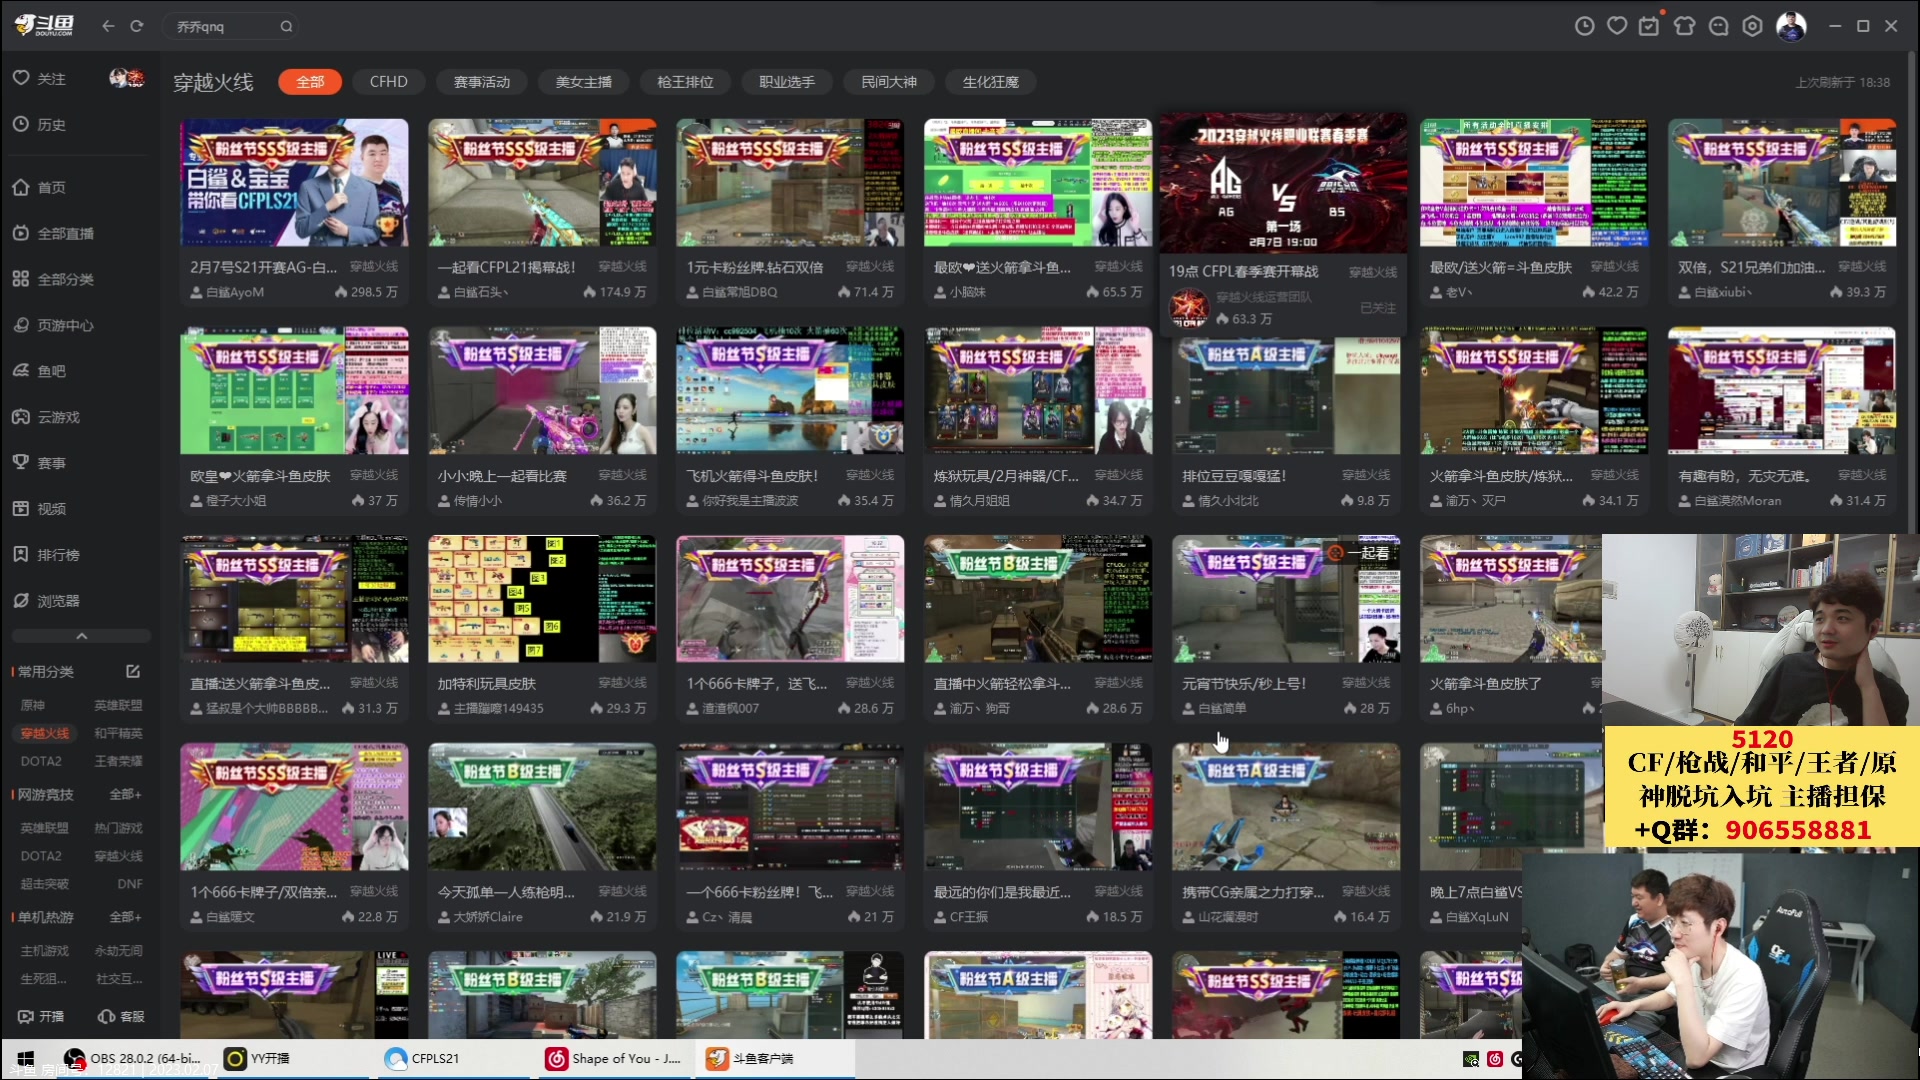
Task: Select the 全部 filter tab
Action: 310,82
